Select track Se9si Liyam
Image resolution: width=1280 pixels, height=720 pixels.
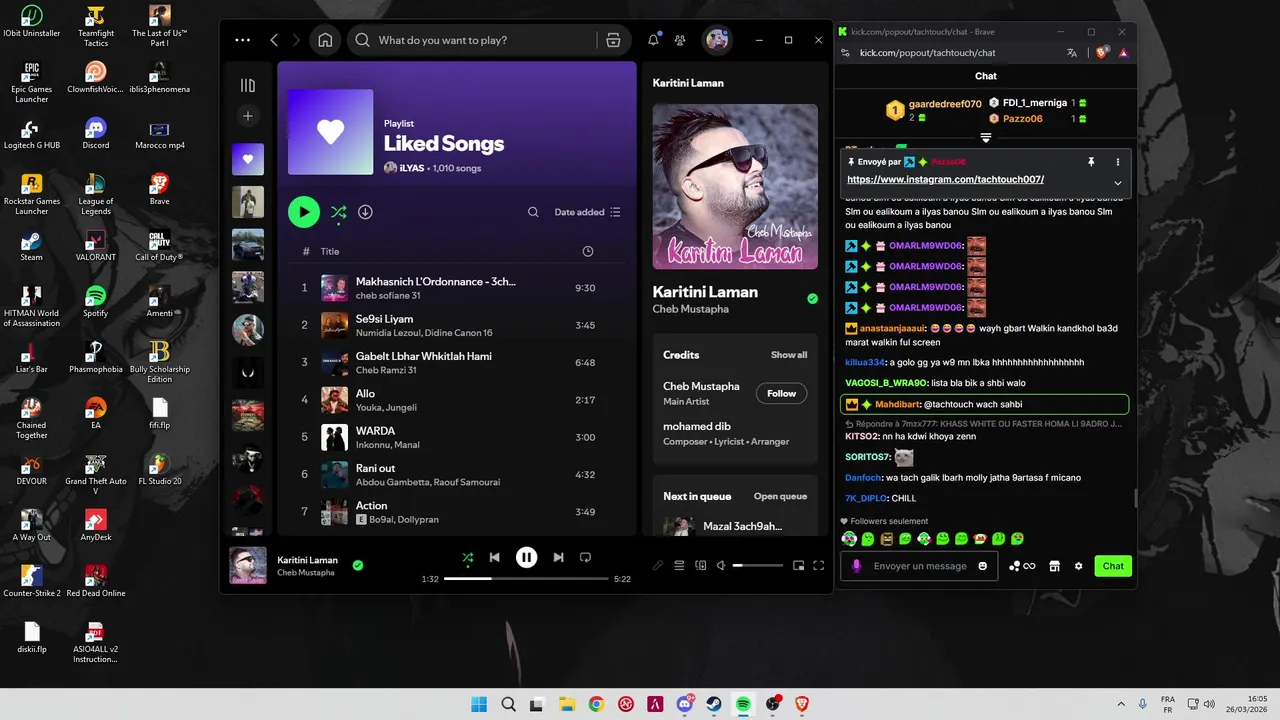pos(456,325)
